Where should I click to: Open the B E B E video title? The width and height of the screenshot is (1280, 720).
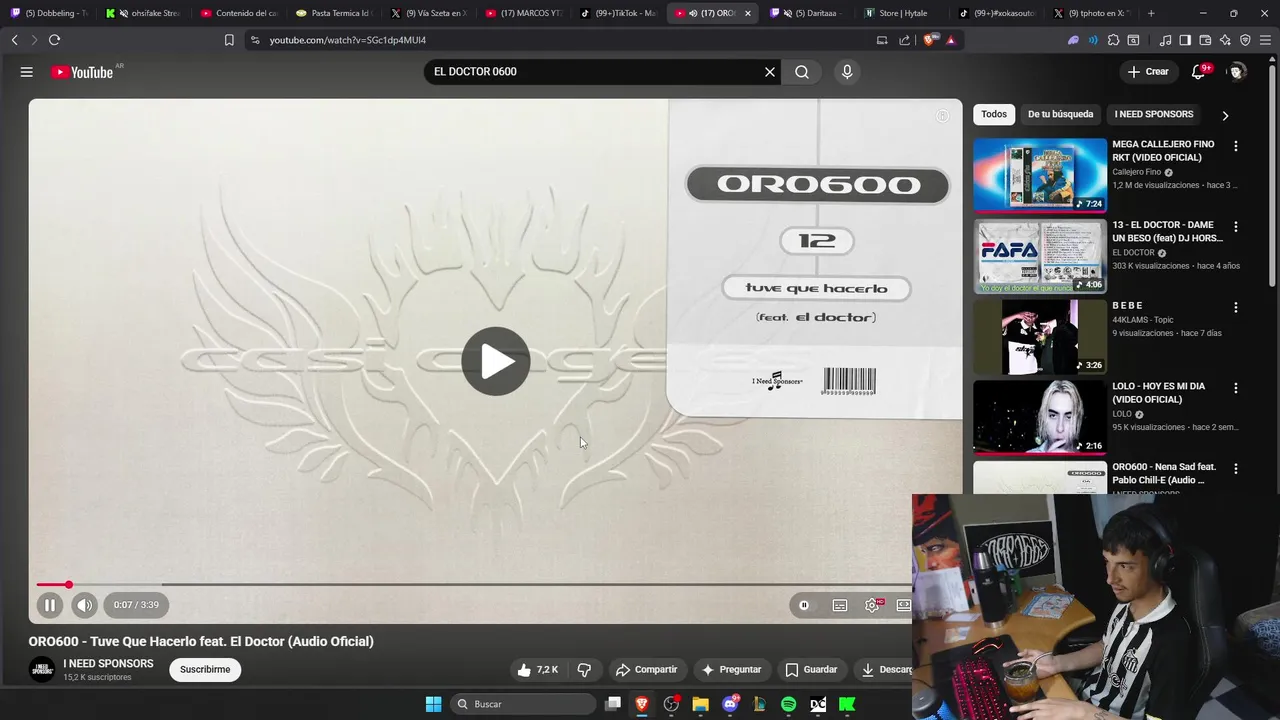(x=1128, y=305)
